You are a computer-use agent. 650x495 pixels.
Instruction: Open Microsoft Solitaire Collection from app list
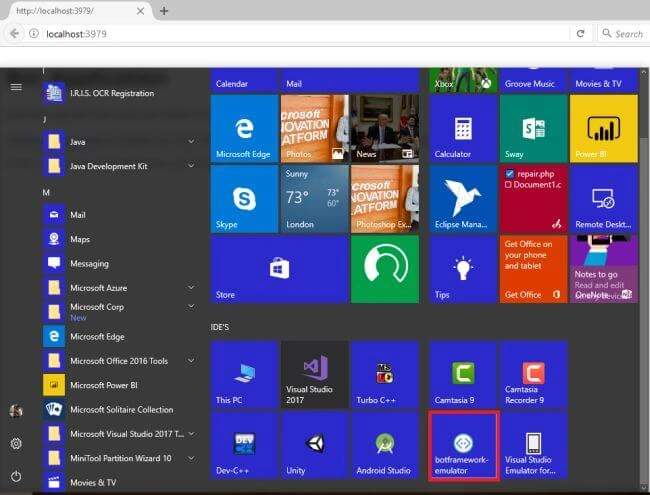tap(119, 410)
